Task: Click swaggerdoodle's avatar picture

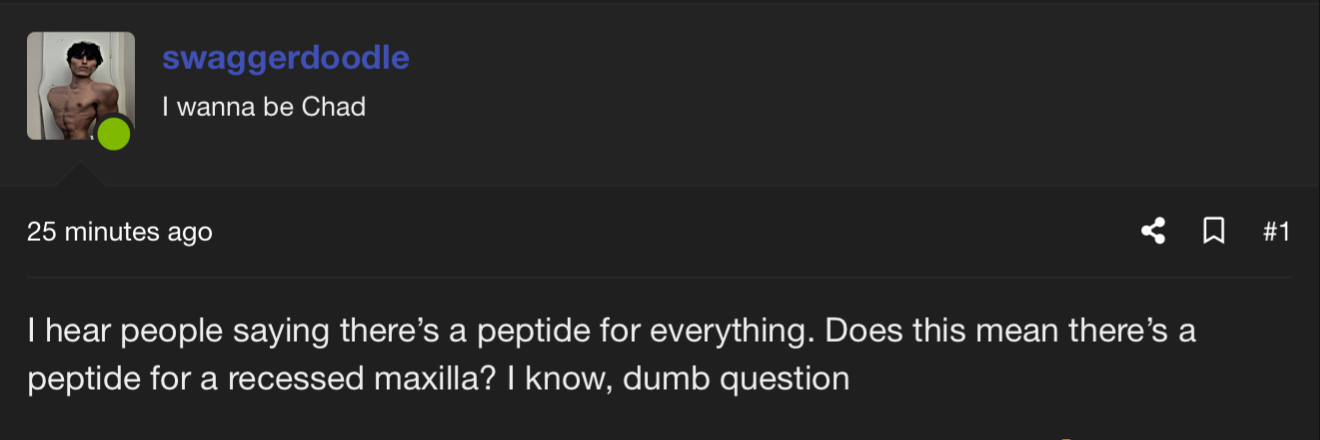Action: click(x=81, y=86)
